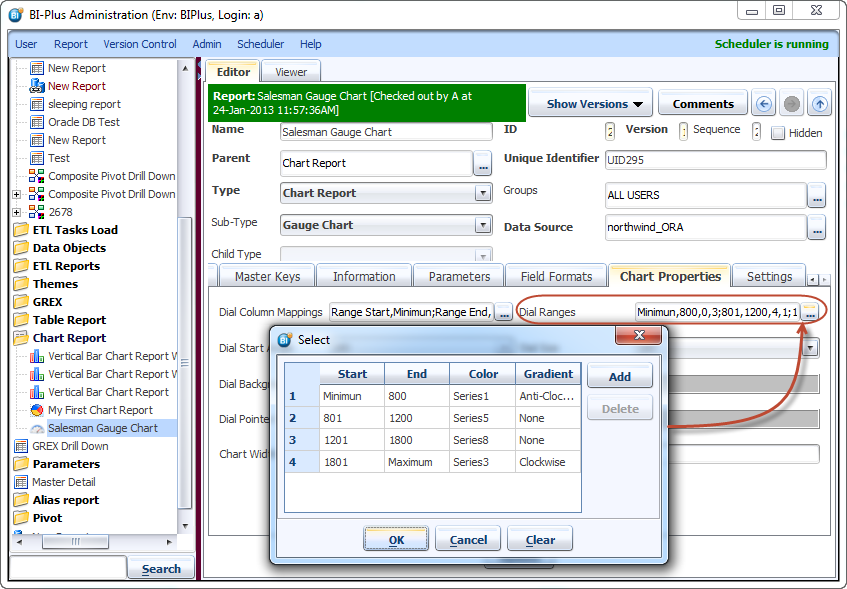
Task: Toggle the Hidden checkbox
Action: pyautogui.click(x=778, y=133)
